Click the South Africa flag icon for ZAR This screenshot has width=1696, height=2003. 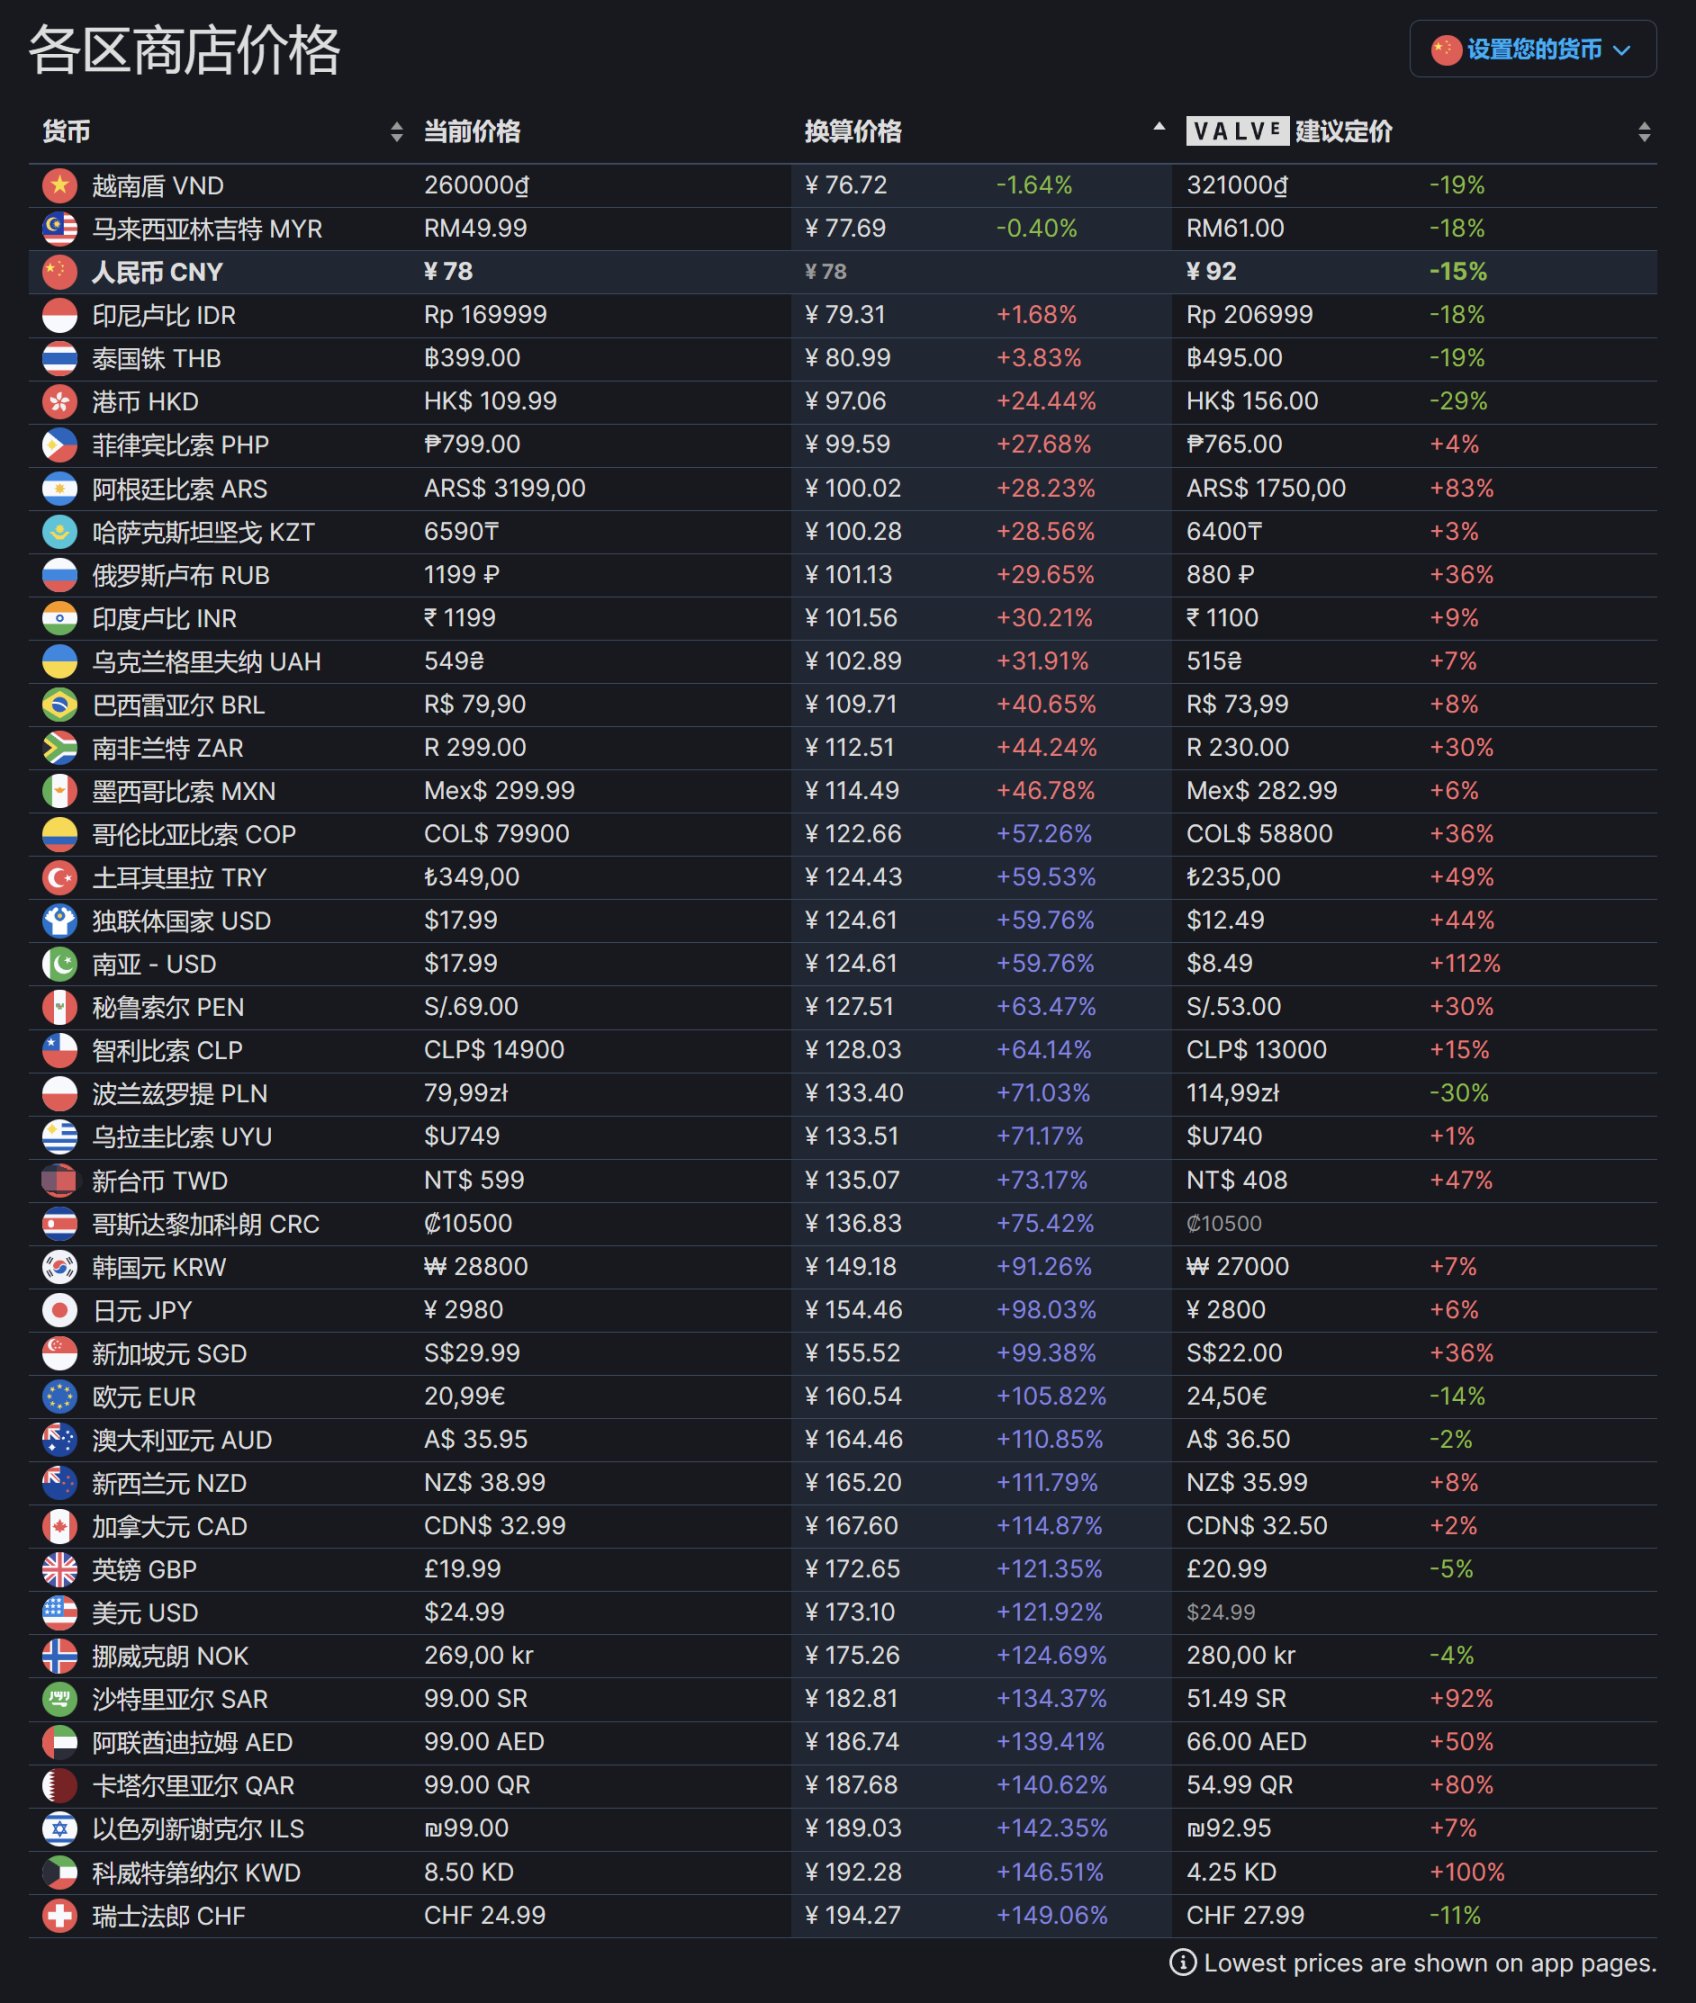60,748
